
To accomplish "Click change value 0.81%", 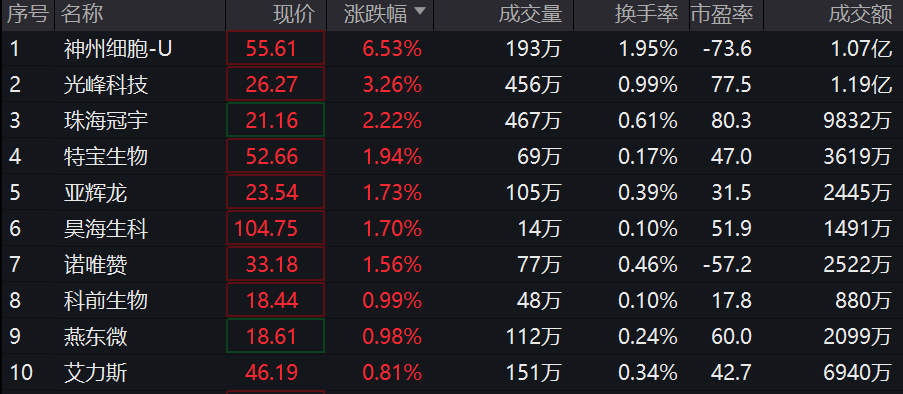I will click(x=392, y=373).
